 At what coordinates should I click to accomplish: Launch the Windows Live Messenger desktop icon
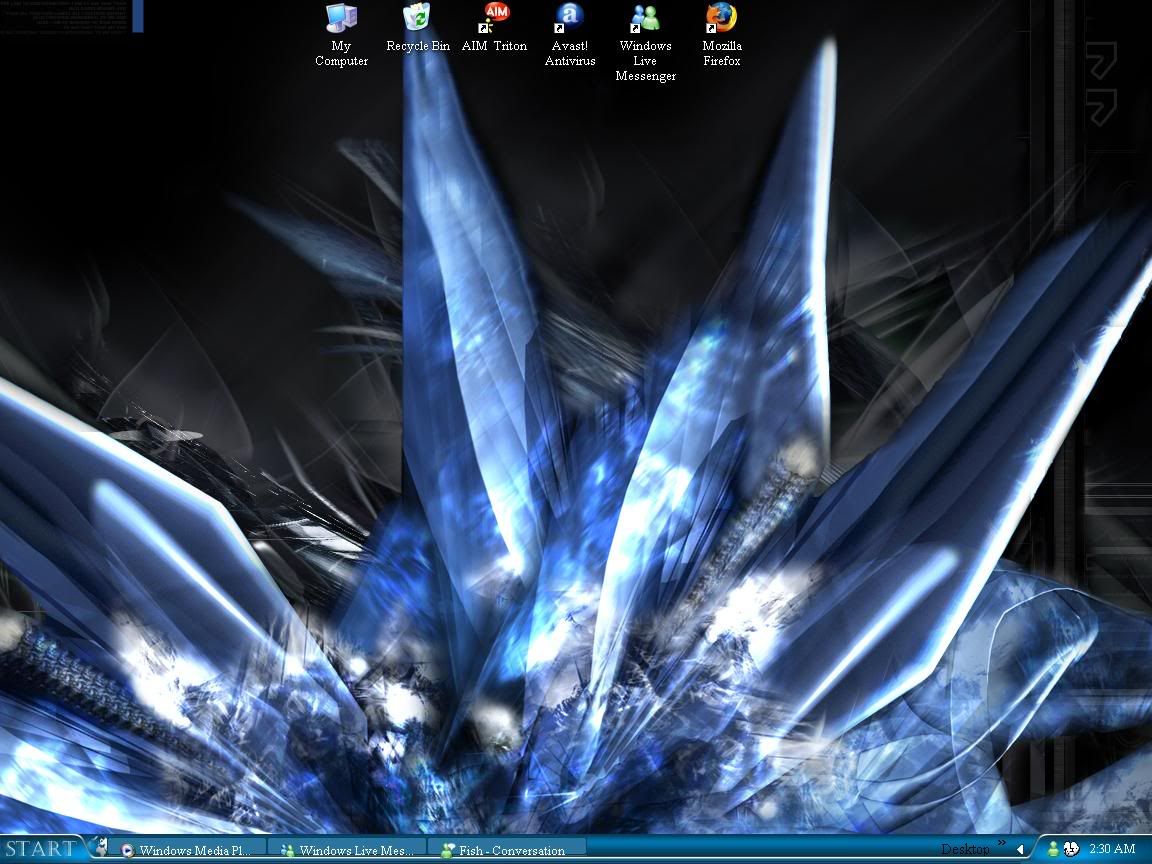[645, 18]
